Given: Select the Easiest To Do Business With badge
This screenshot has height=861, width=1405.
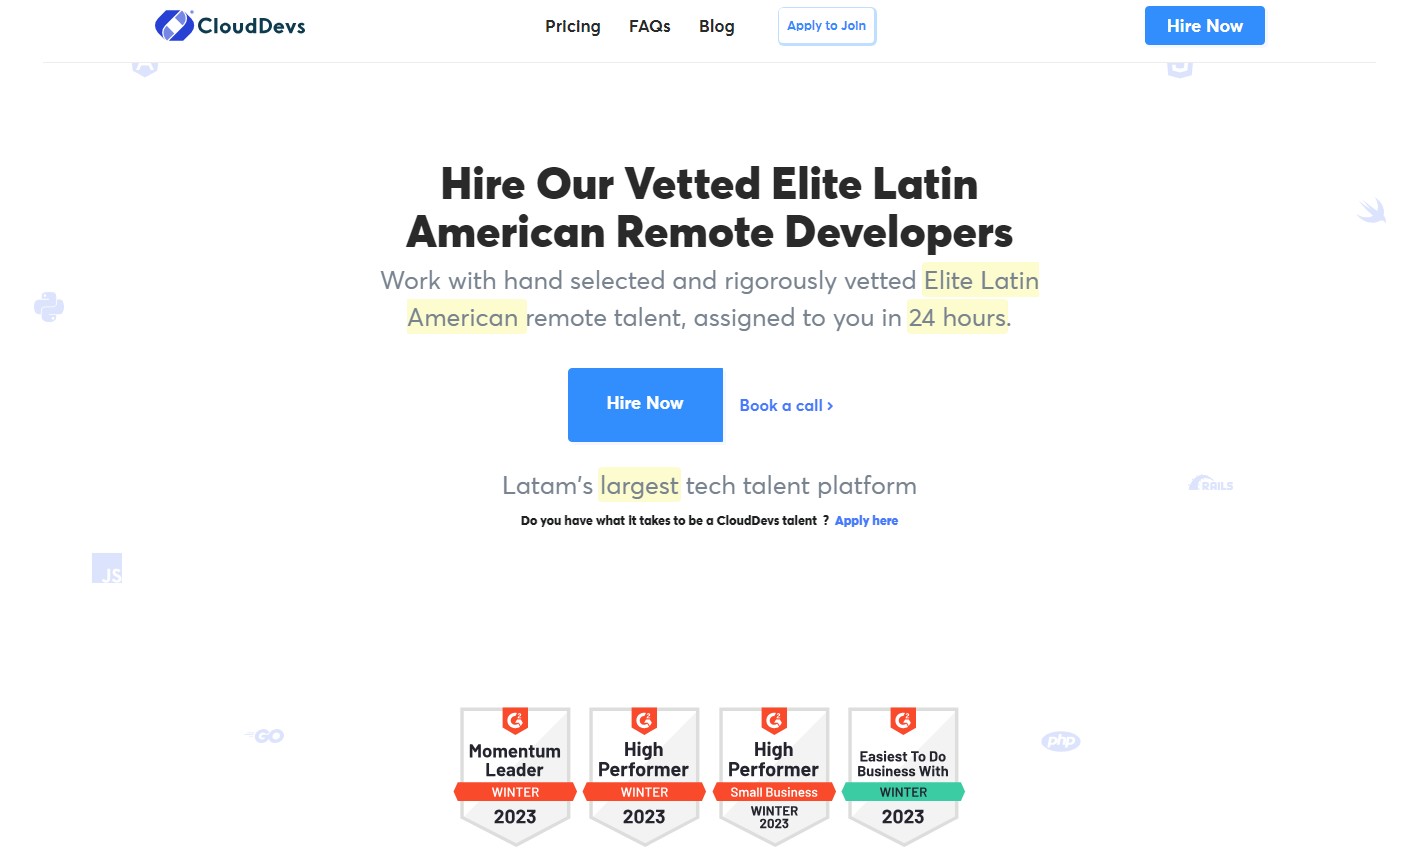Looking at the screenshot, I should [903, 776].
